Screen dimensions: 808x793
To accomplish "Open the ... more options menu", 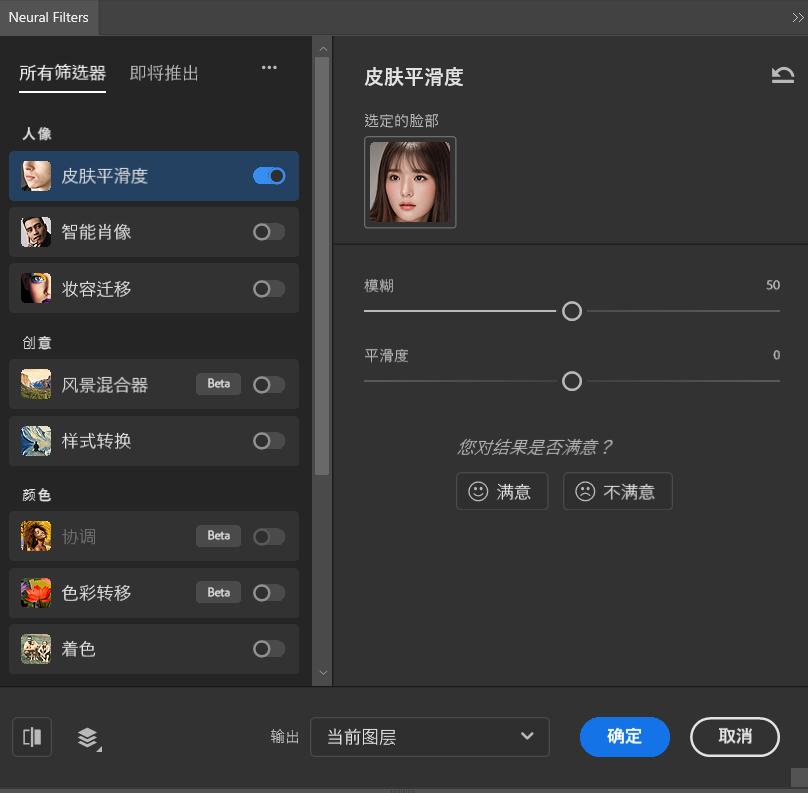I will 268,67.
